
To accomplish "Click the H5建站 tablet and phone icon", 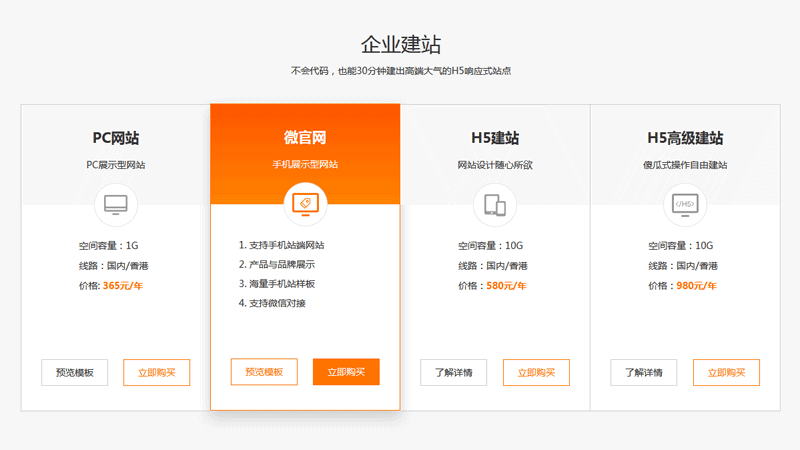I will click(x=495, y=204).
